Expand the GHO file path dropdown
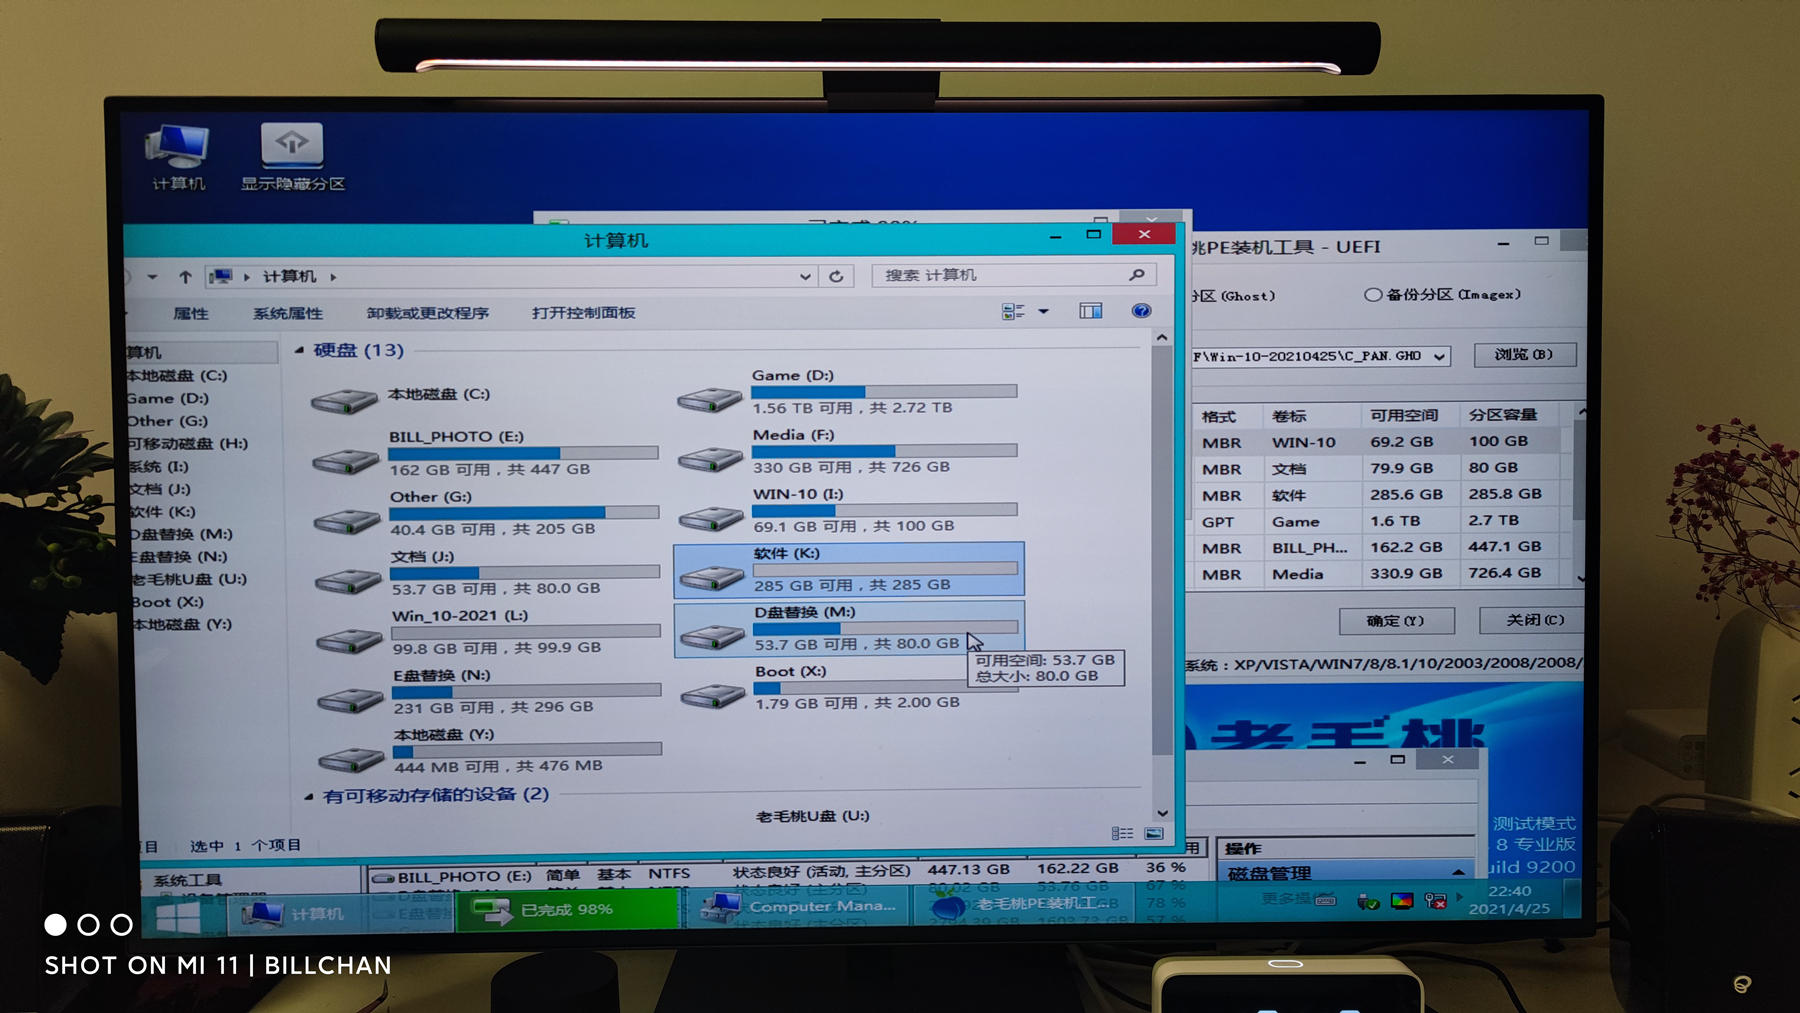 coord(1438,356)
